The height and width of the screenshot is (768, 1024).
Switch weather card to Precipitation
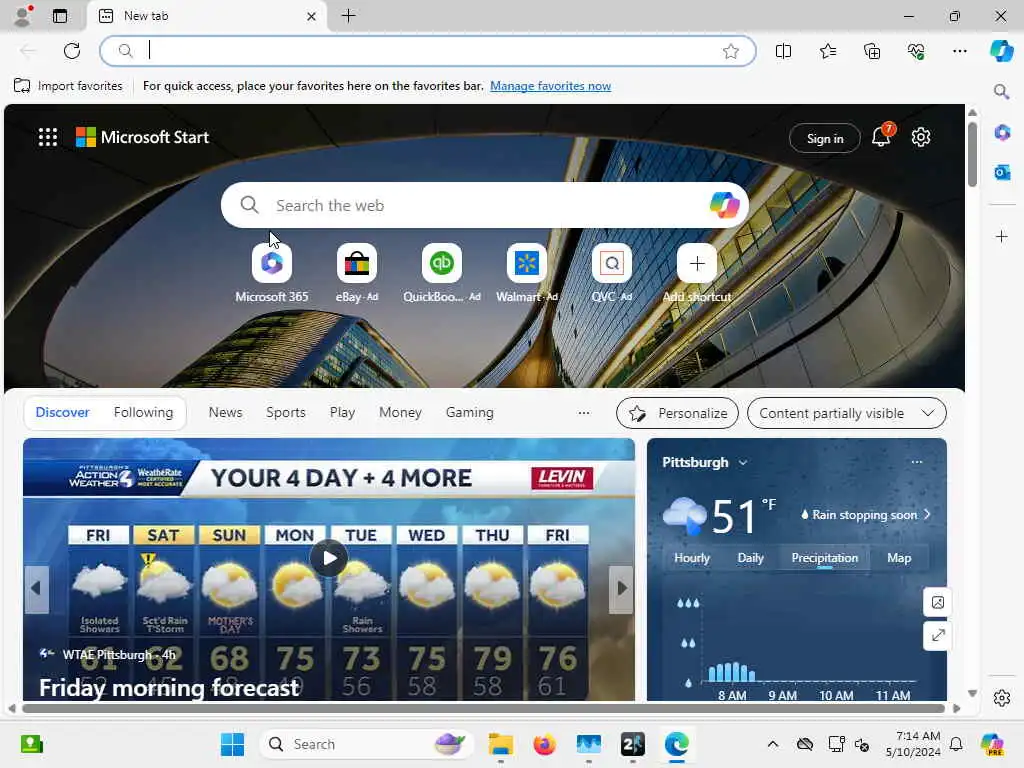click(825, 558)
